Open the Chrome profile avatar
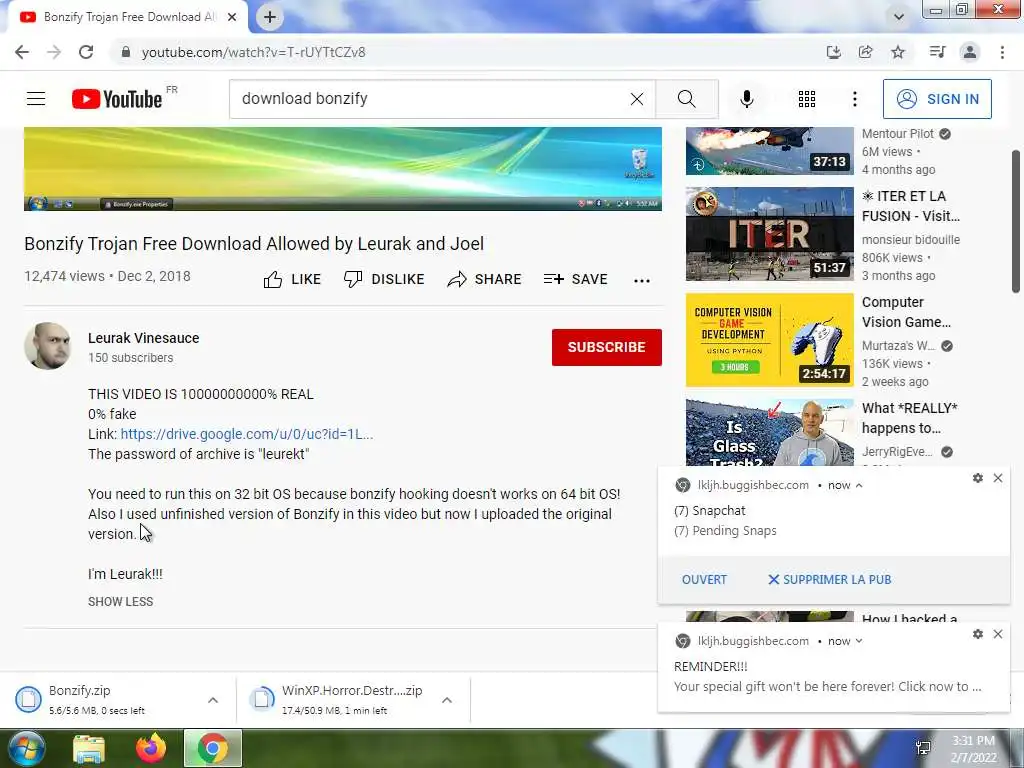 click(x=970, y=52)
